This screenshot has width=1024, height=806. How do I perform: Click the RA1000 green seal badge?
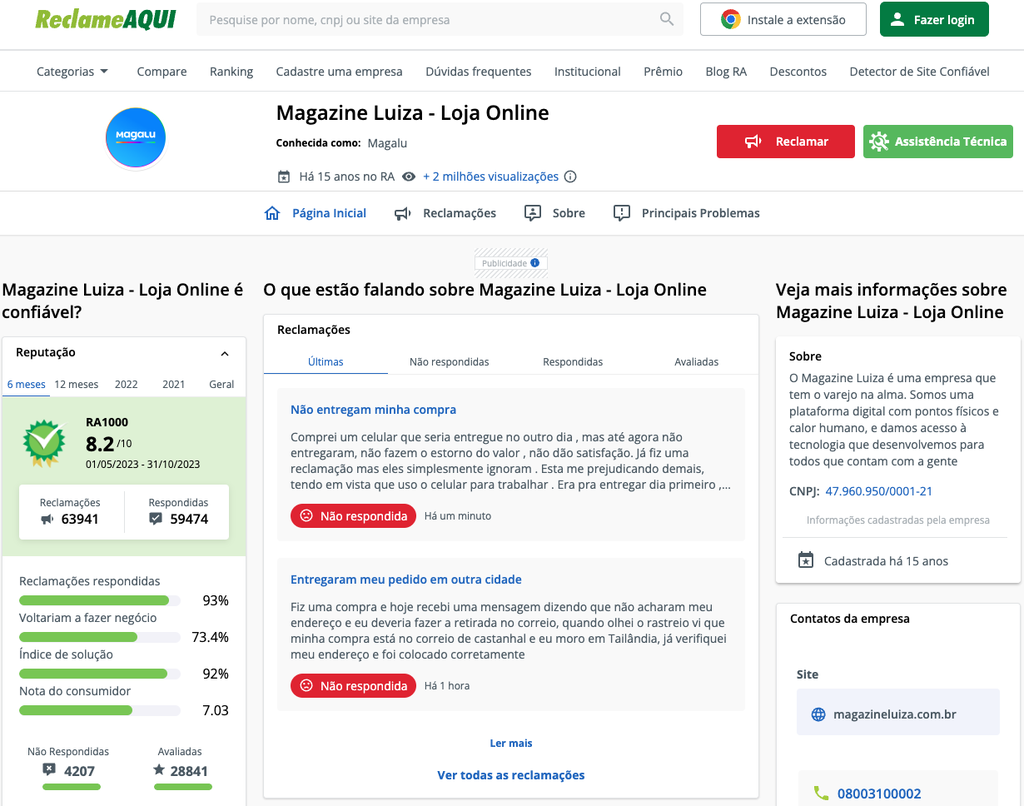click(x=44, y=443)
